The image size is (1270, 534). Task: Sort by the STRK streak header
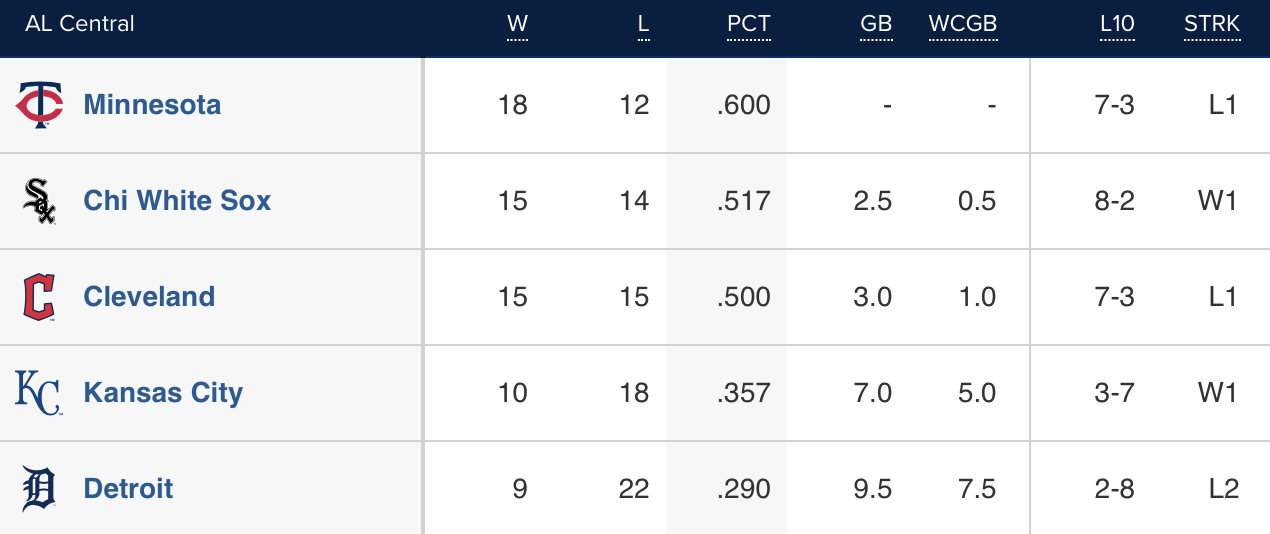click(x=1211, y=24)
